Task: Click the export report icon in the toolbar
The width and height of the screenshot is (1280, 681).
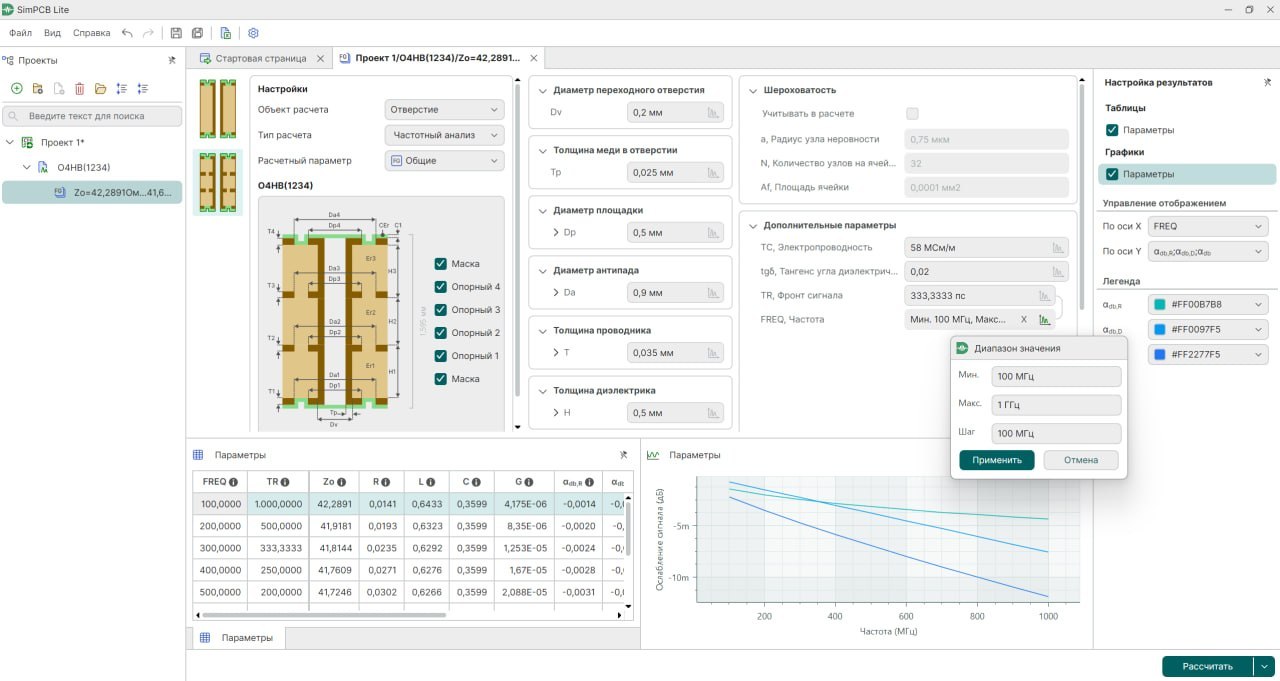Action: point(226,33)
